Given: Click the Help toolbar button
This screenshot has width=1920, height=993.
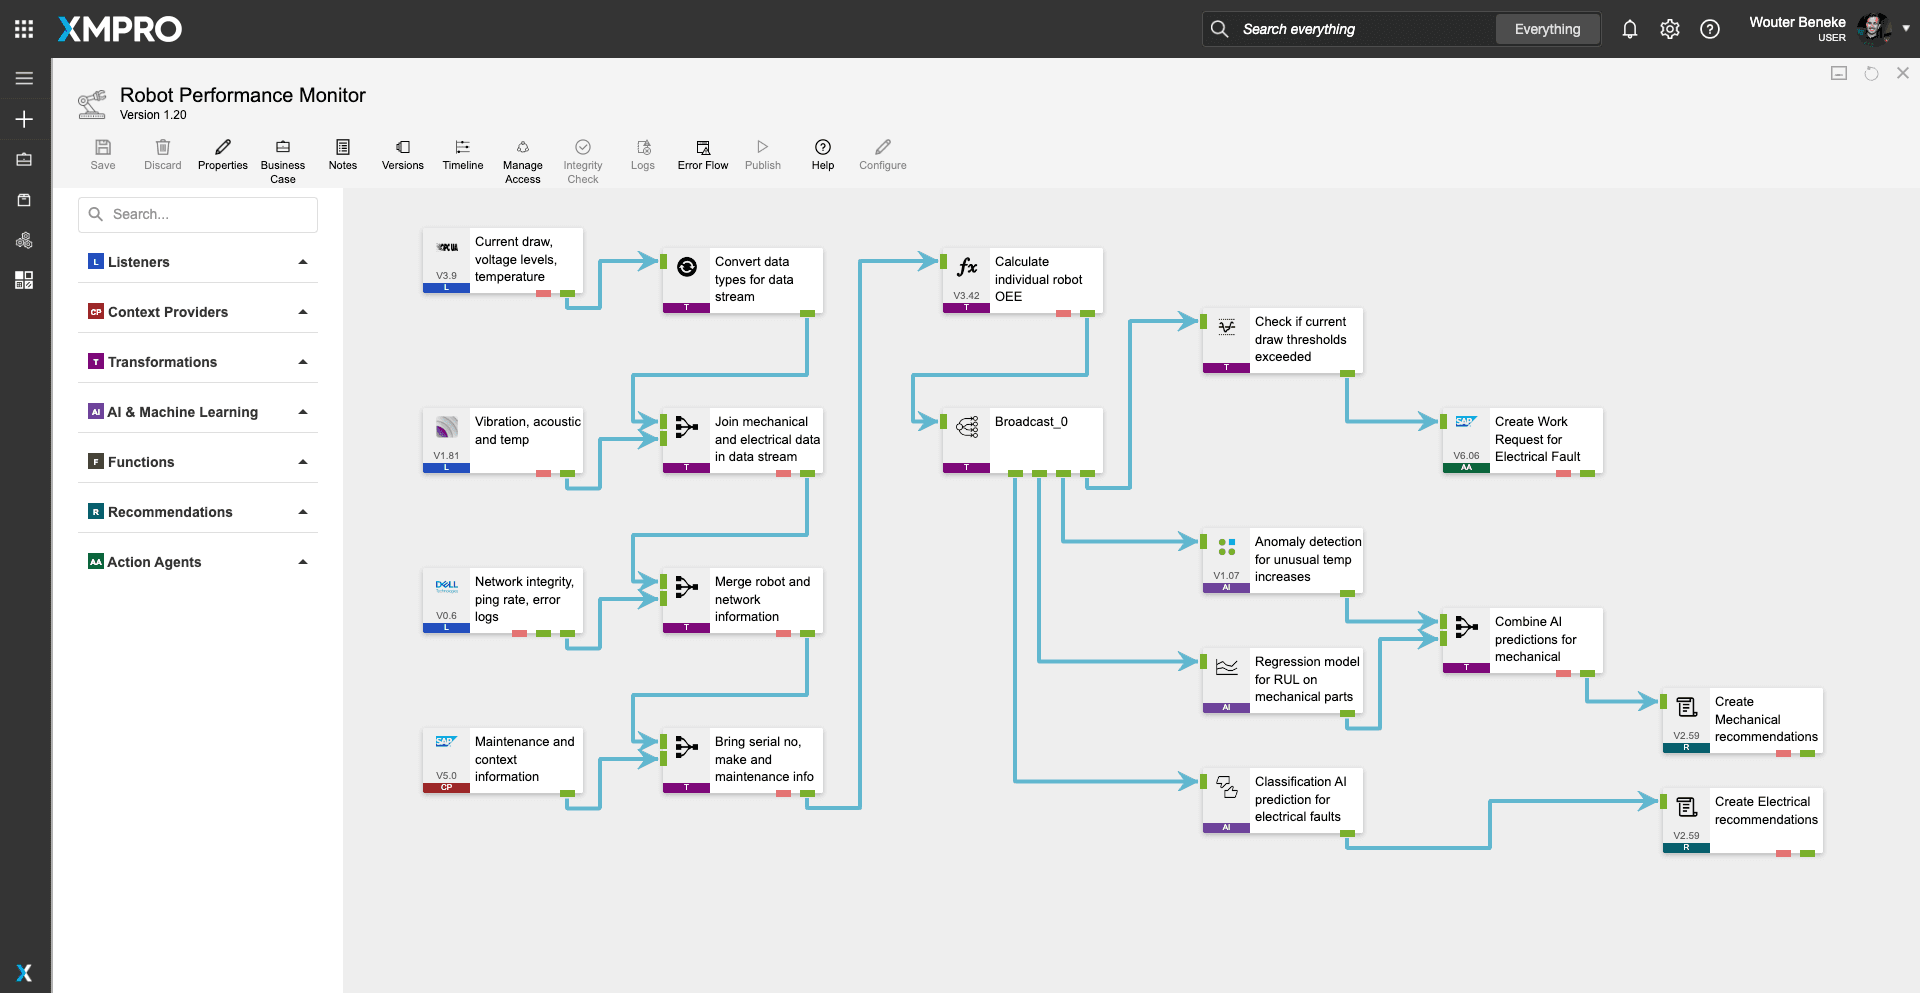Looking at the screenshot, I should (x=823, y=148).
